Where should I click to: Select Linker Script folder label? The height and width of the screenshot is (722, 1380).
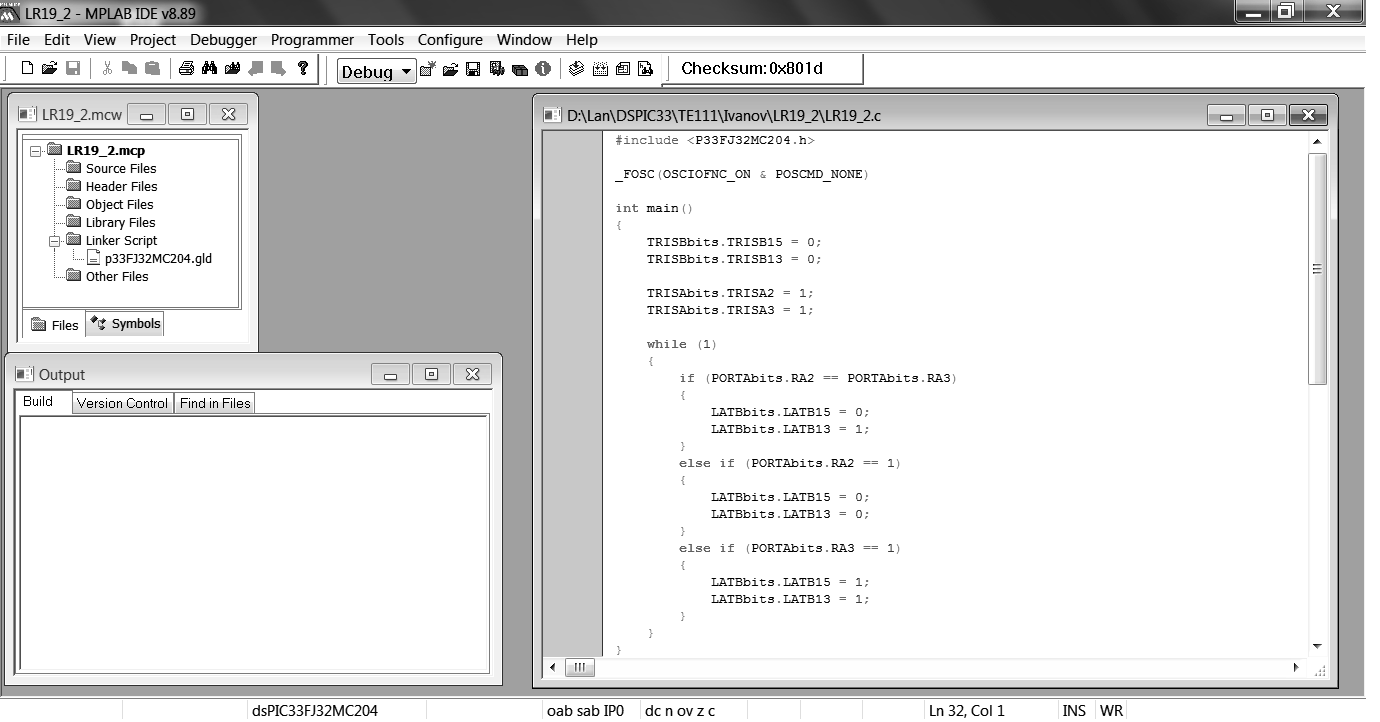121,240
